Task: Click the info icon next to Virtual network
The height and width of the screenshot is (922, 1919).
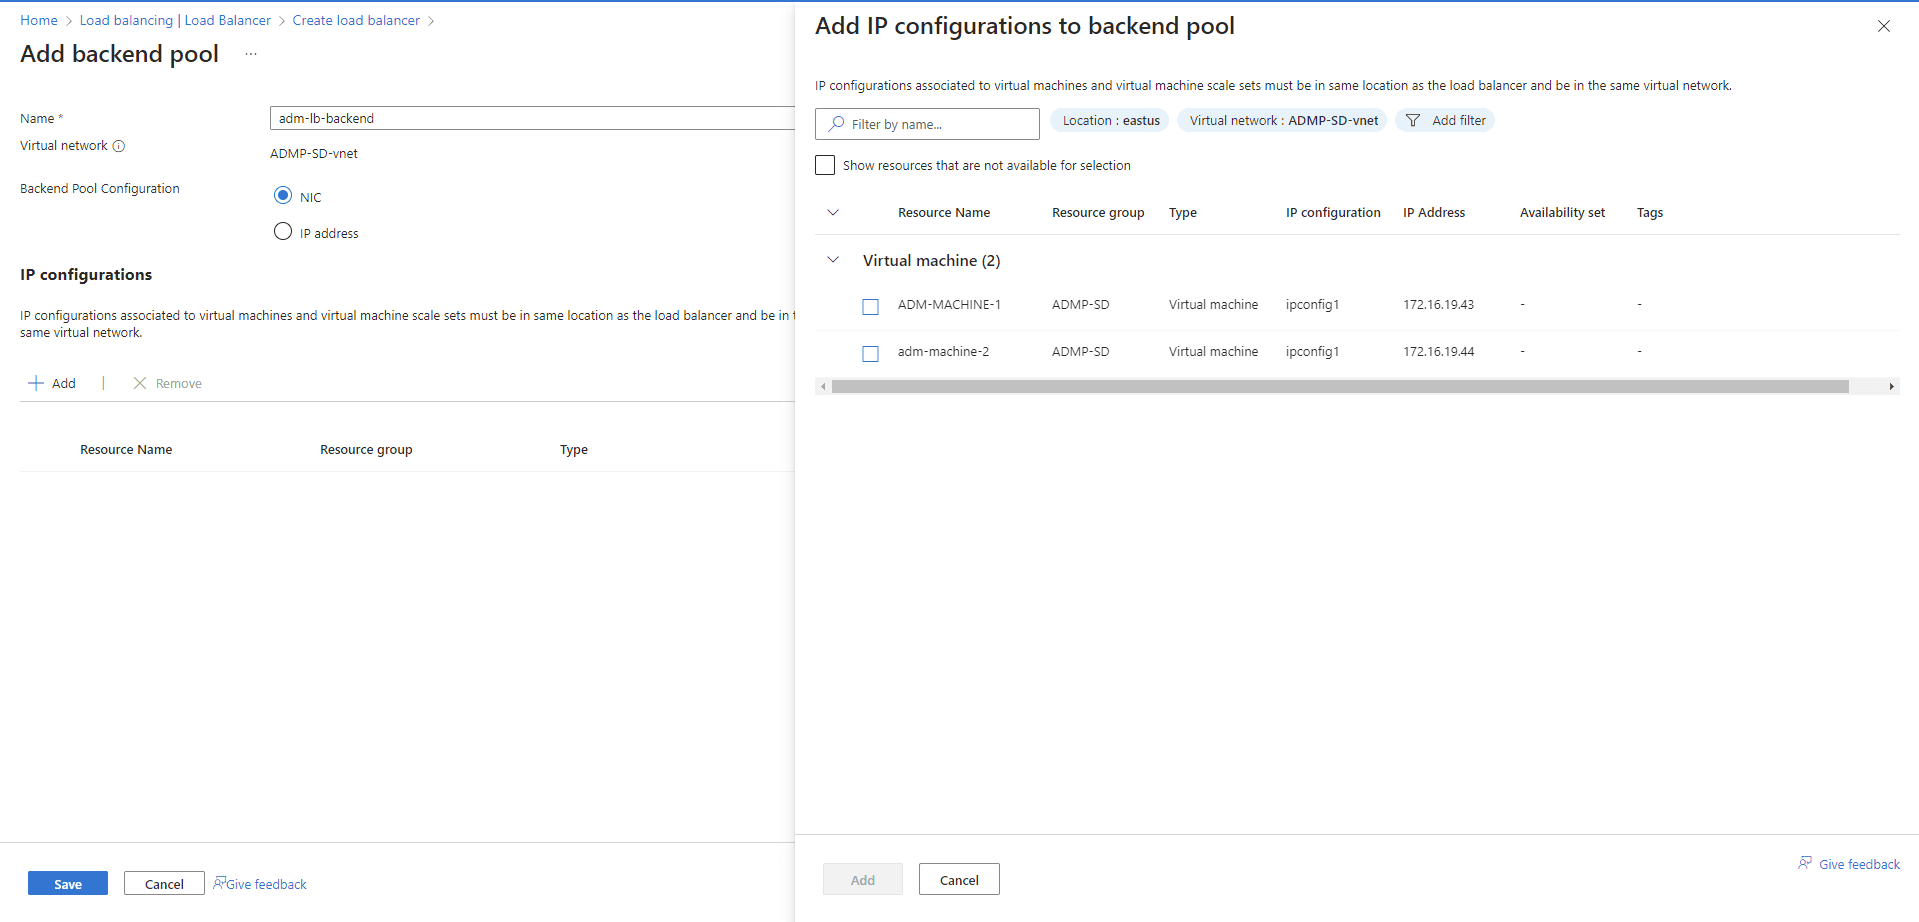Action: coord(119,146)
